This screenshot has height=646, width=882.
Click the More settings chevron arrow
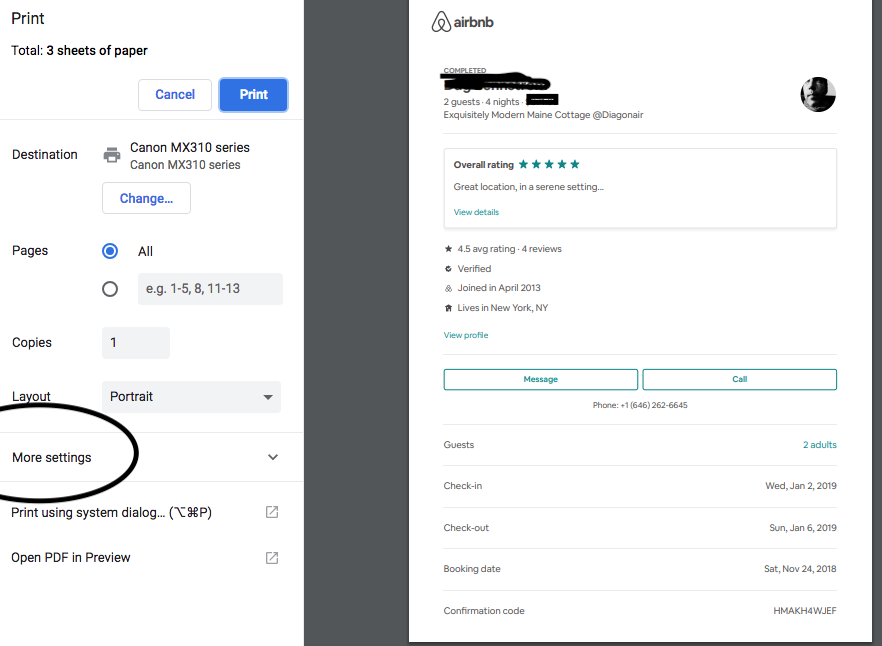pyautogui.click(x=272, y=457)
